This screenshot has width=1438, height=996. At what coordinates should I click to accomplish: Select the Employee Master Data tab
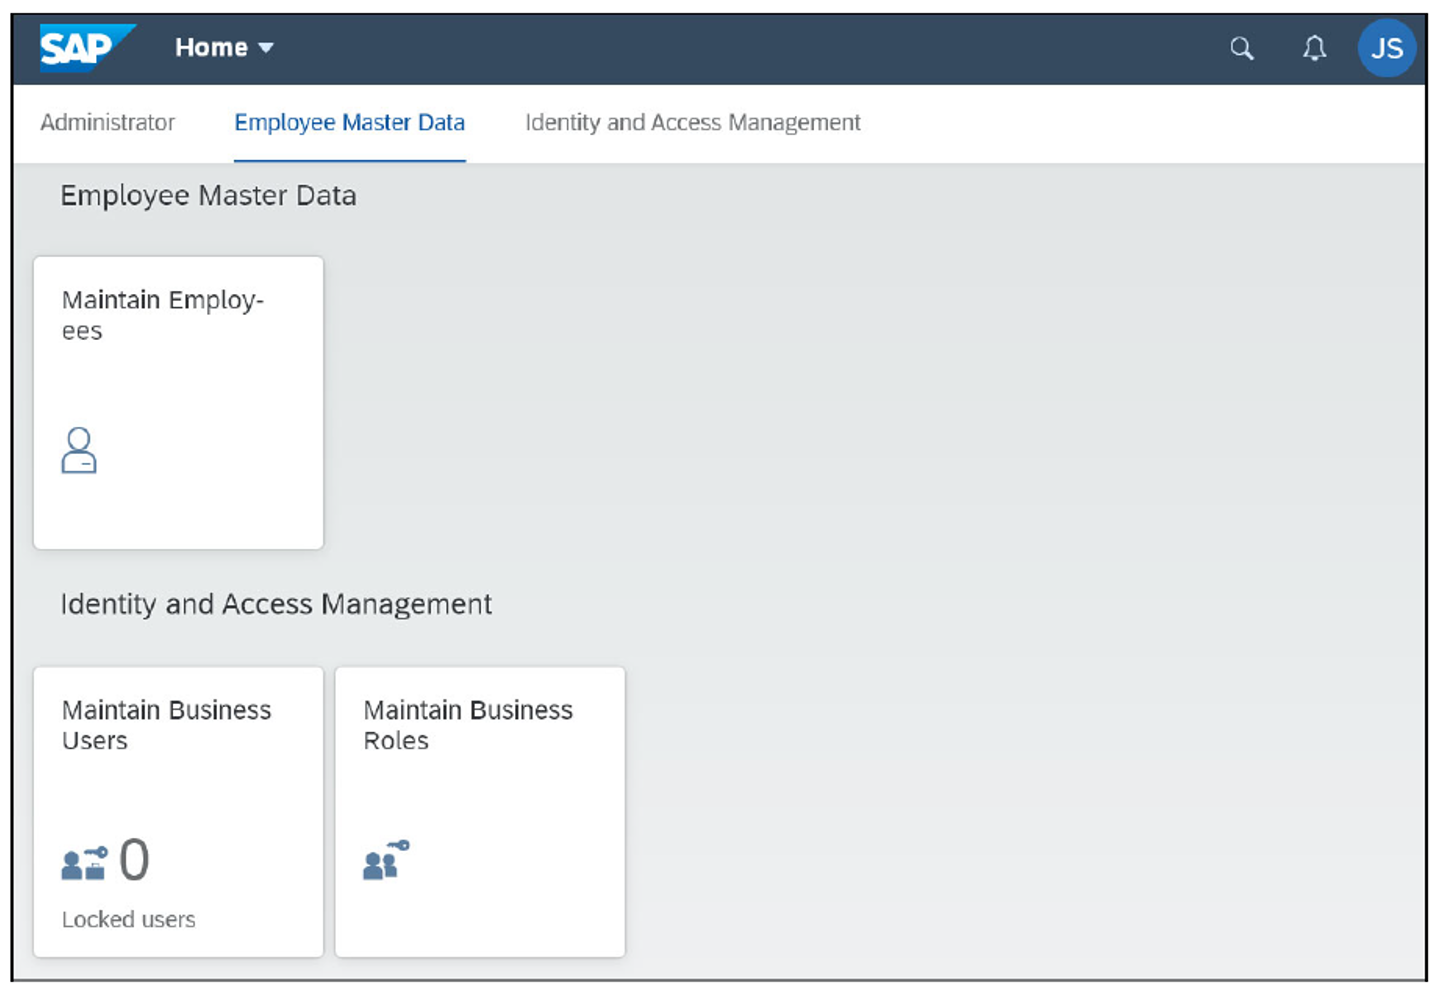[349, 122]
